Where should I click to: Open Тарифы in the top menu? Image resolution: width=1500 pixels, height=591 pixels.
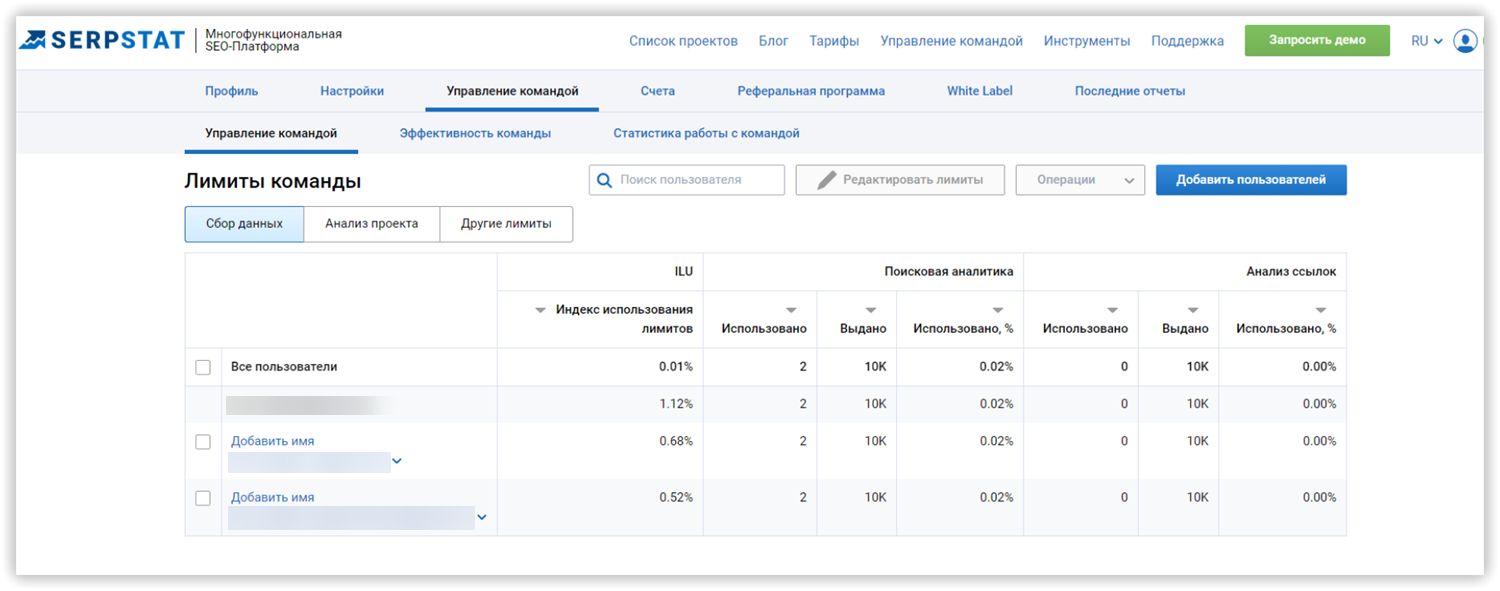tap(834, 41)
